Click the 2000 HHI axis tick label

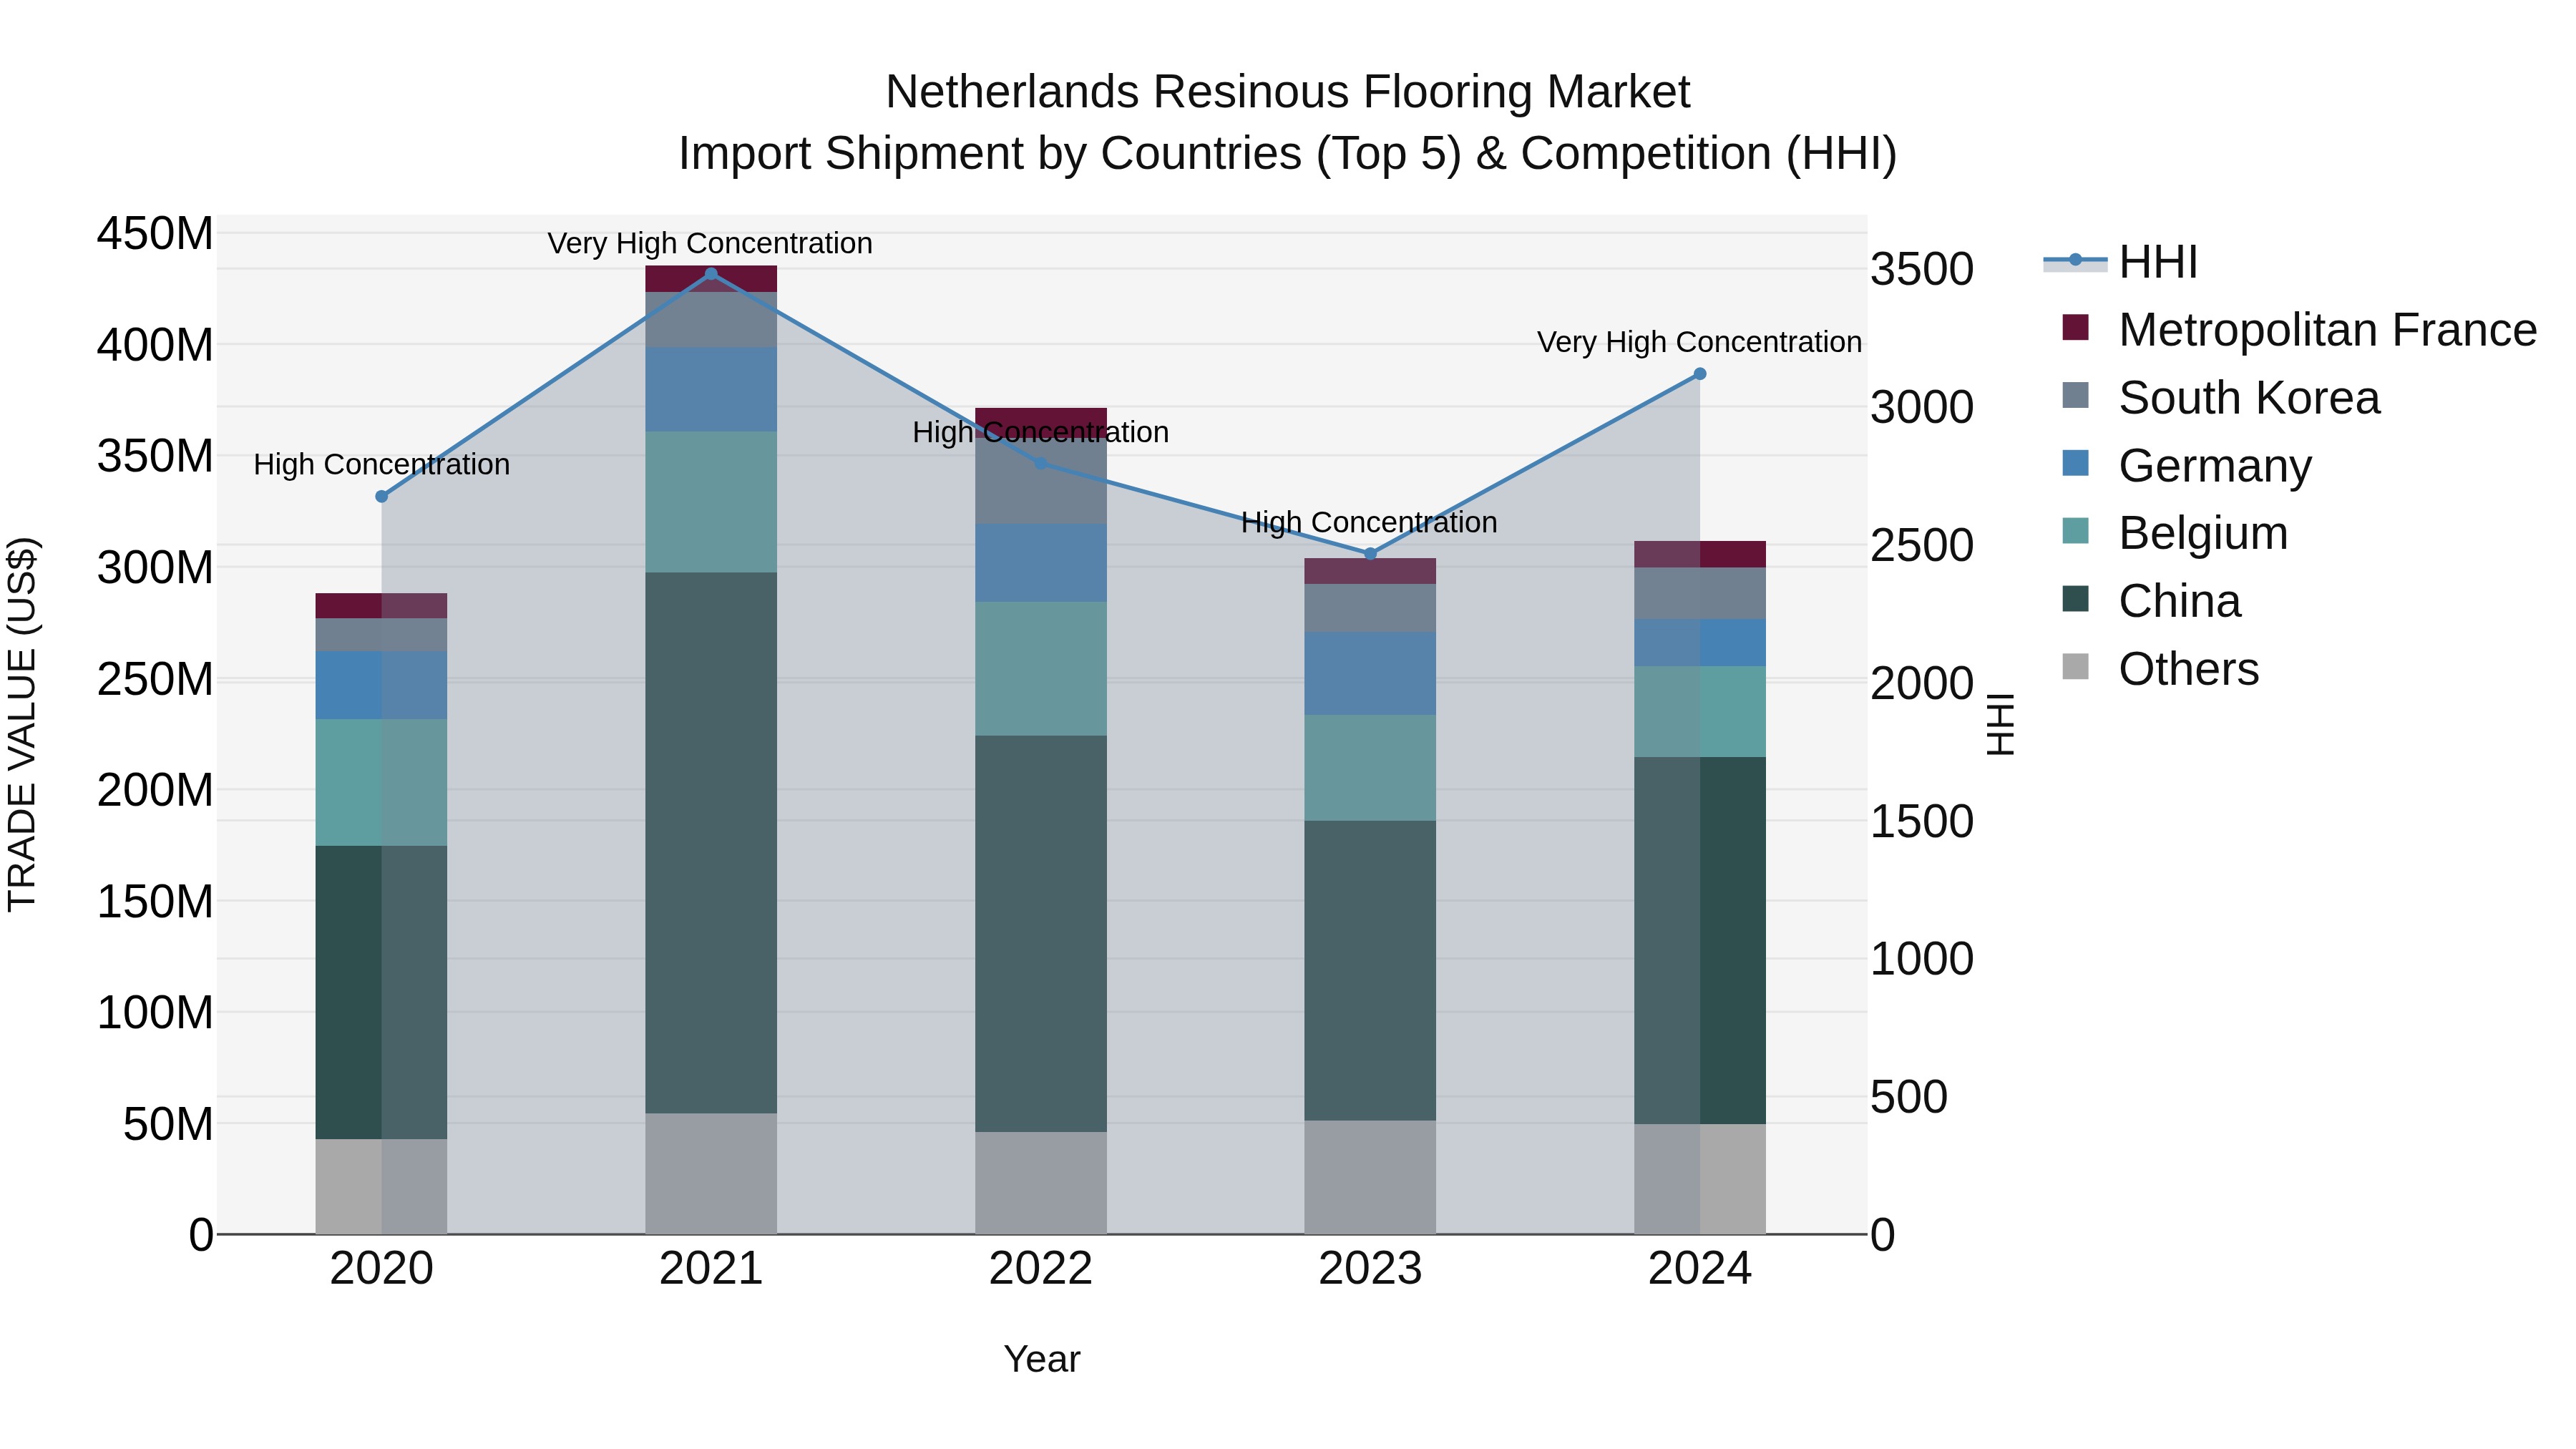(1922, 684)
